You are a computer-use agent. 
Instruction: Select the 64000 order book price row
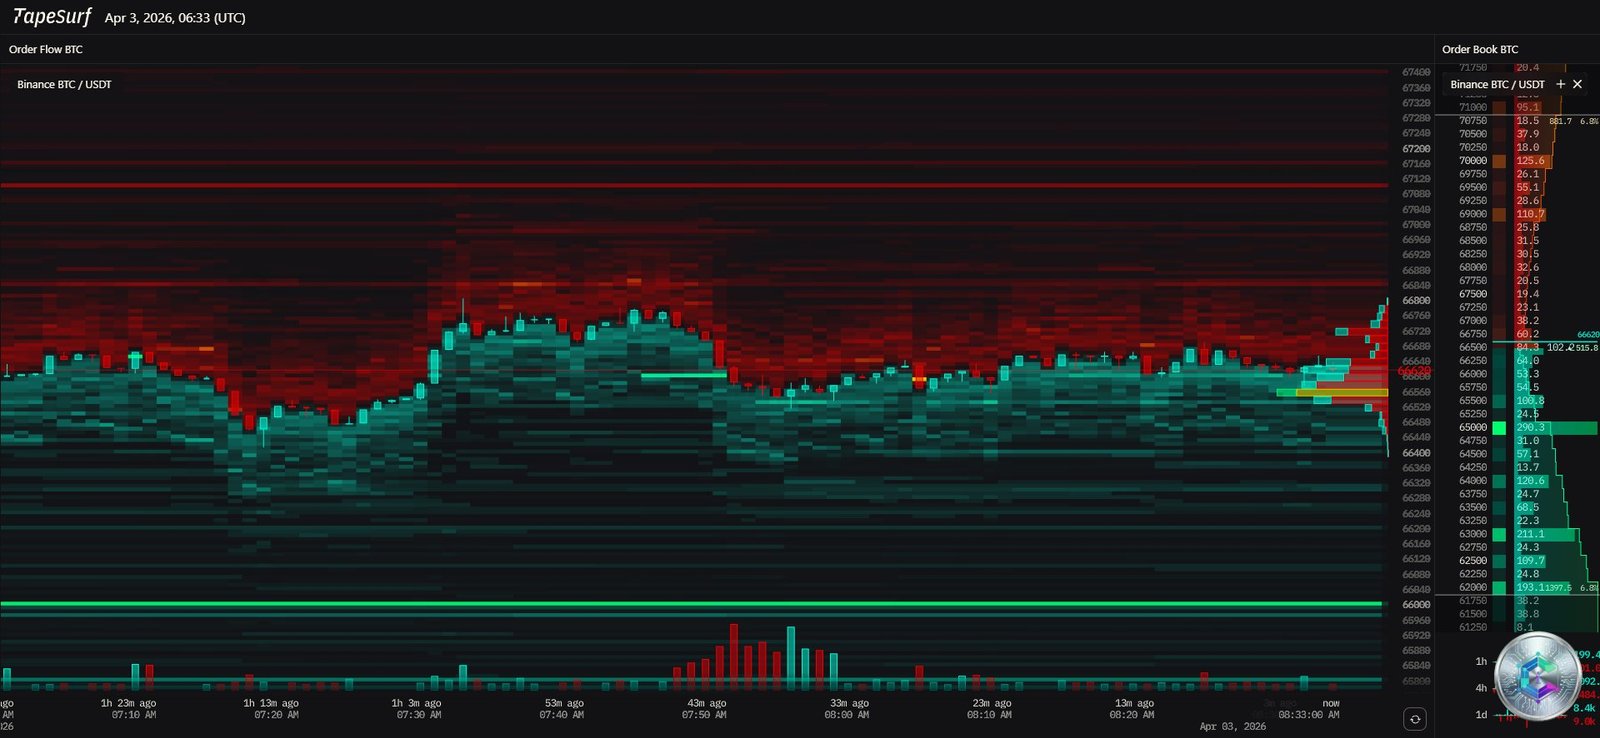pos(1517,480)
